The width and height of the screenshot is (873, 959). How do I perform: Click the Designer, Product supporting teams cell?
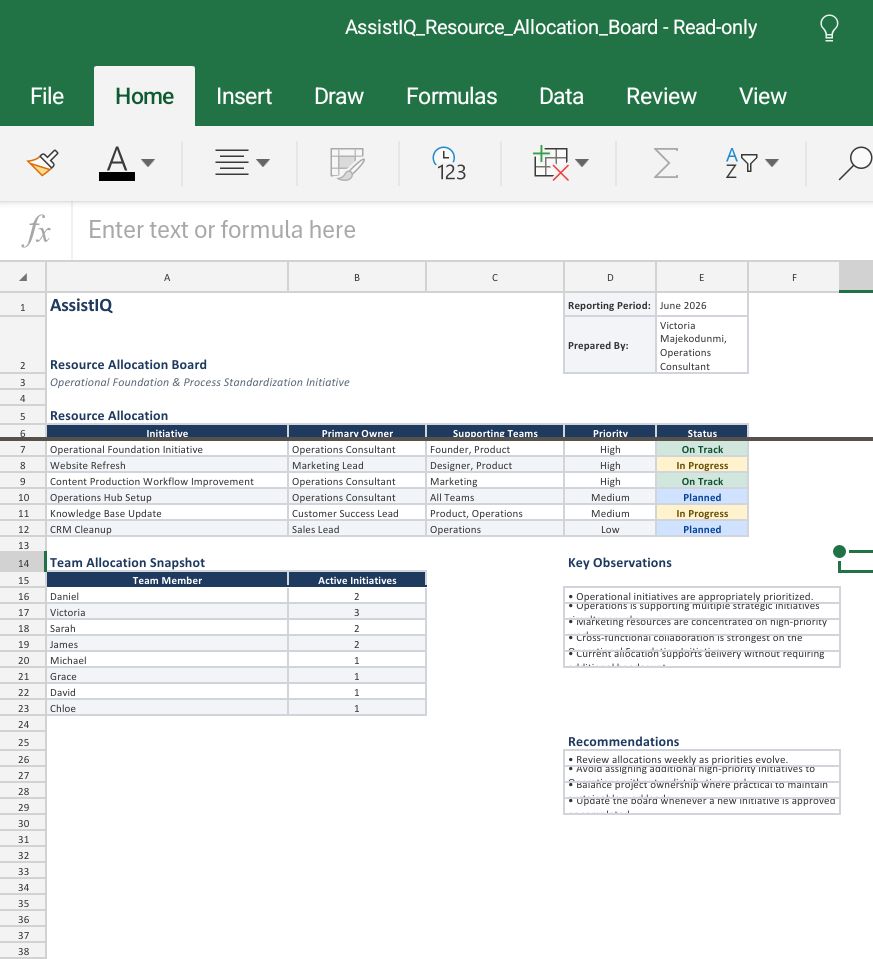[x=494, y=465]
